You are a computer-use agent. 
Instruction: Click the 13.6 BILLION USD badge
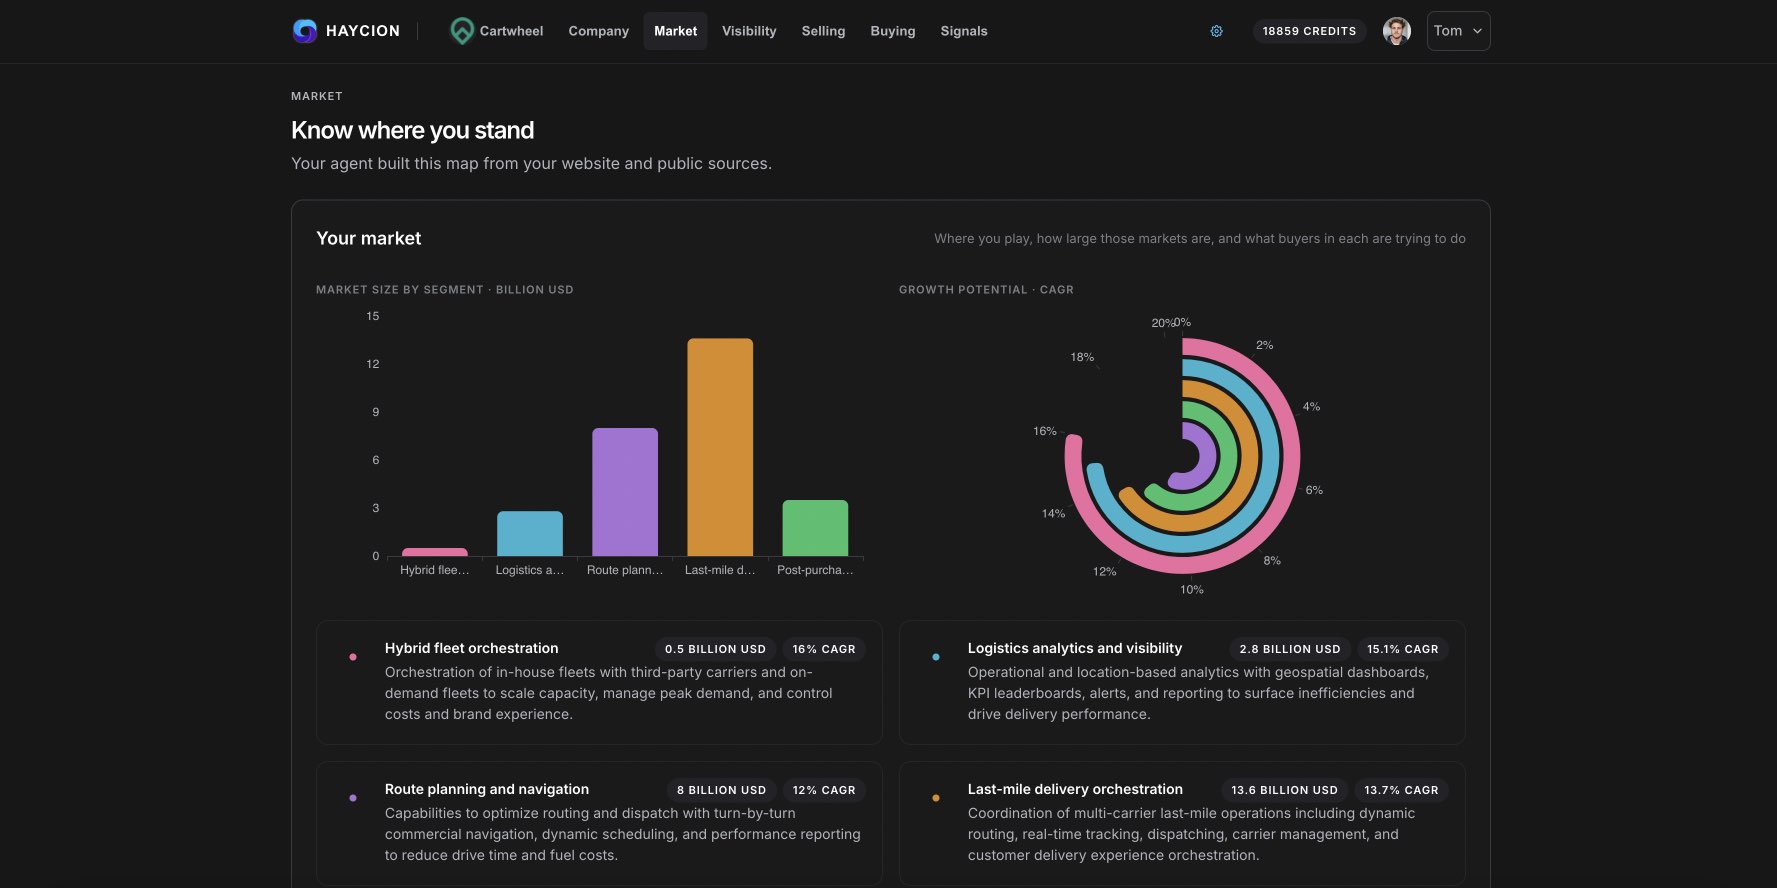pos(1284,790)
